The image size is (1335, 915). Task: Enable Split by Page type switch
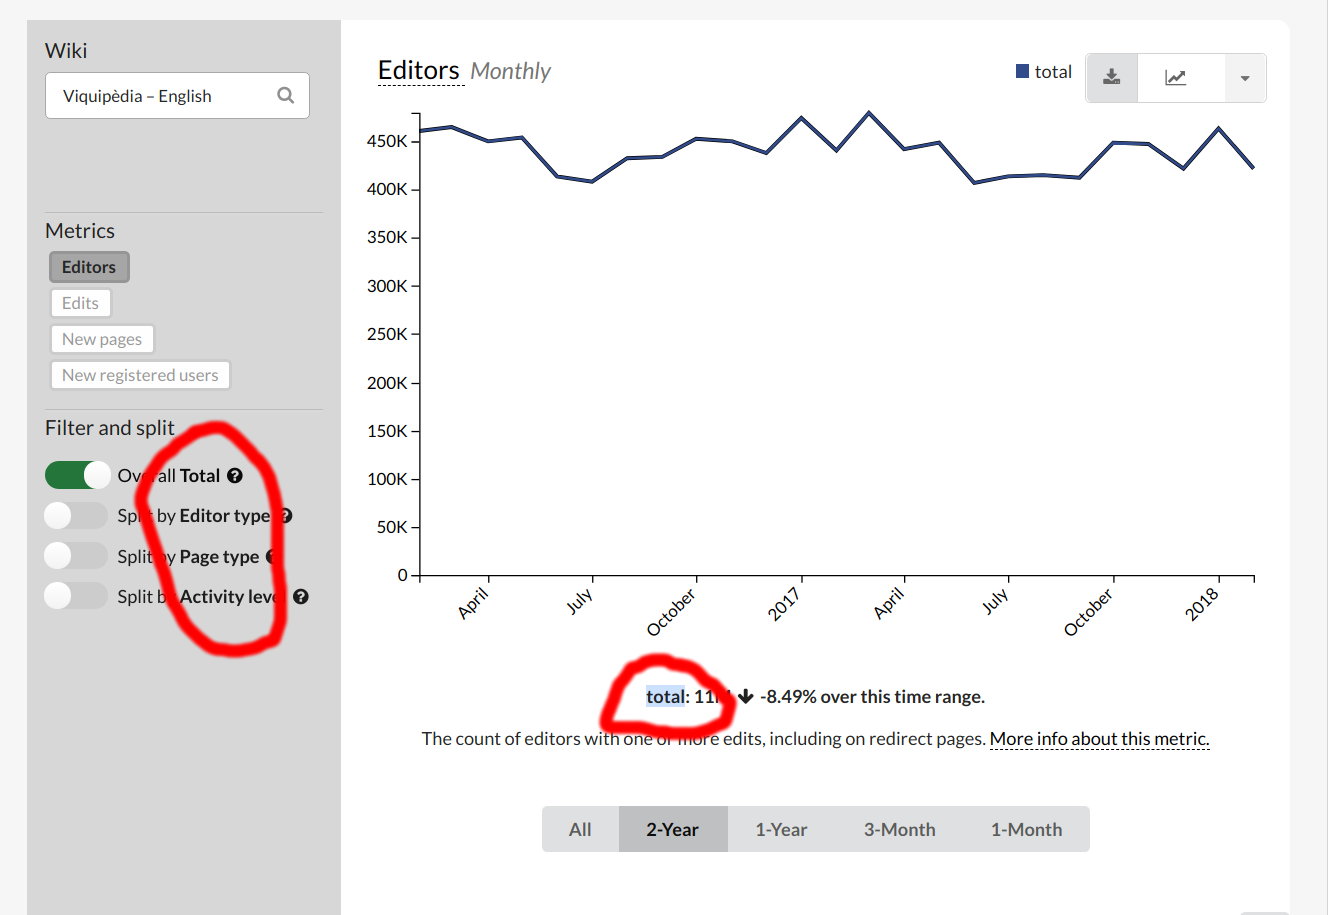(x=75, y=555)
